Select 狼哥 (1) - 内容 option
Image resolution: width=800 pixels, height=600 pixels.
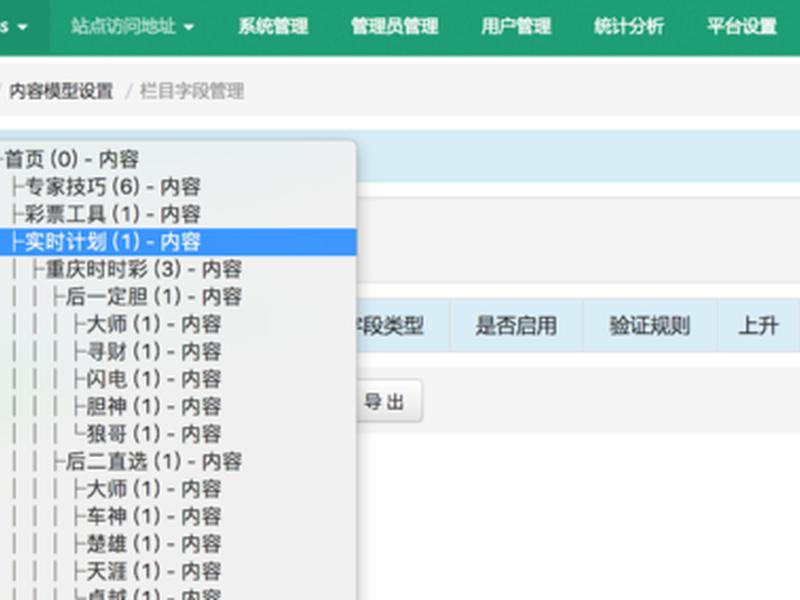click(x=178, y=434)
